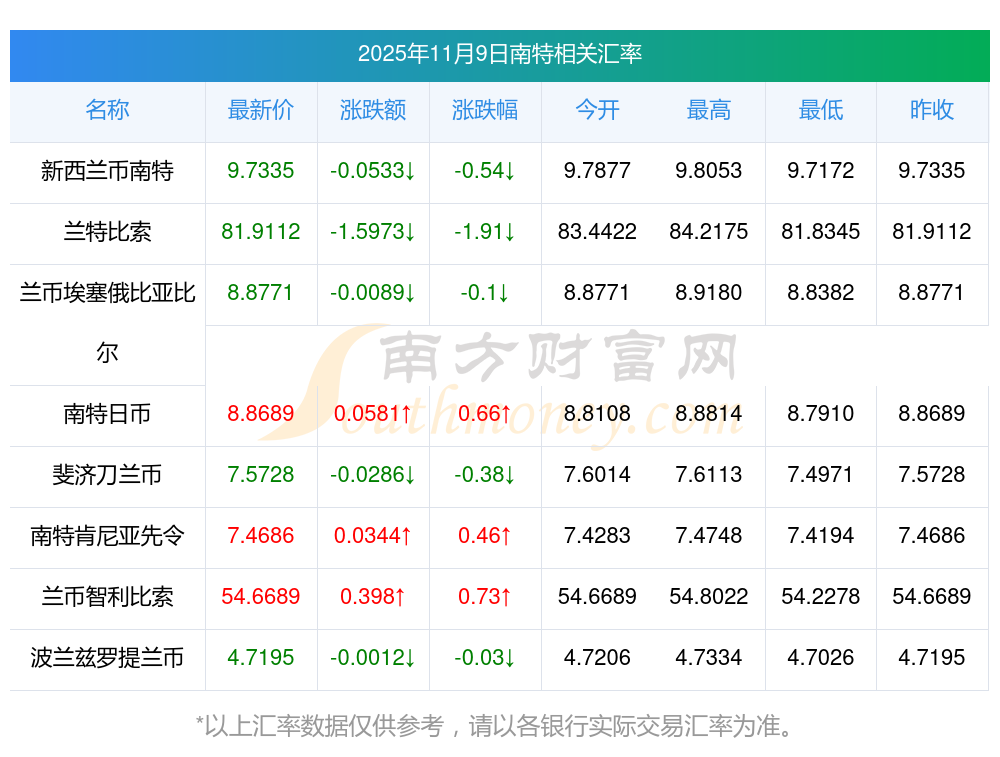Select the 南特日币 currency name
Image resolution: width=1000 pixels, height=757 pixels.
coord(107,414)
